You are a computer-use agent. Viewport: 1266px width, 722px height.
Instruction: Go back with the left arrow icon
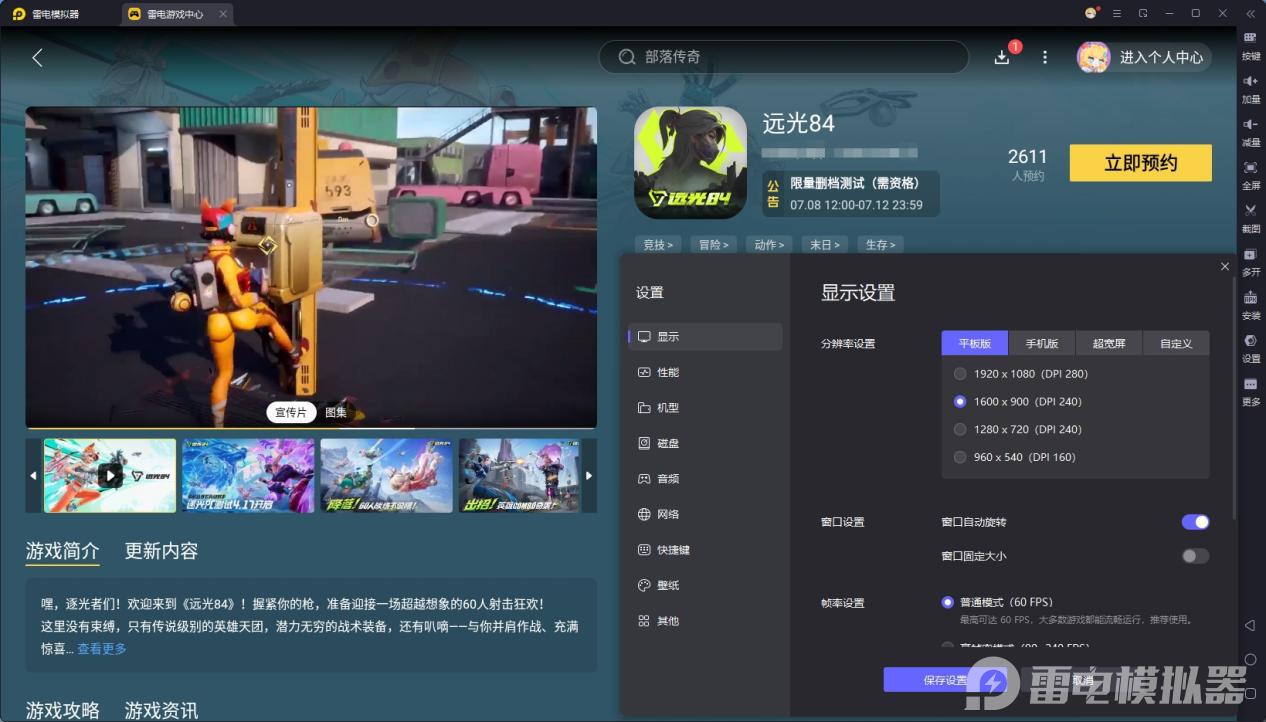[37, 57]
